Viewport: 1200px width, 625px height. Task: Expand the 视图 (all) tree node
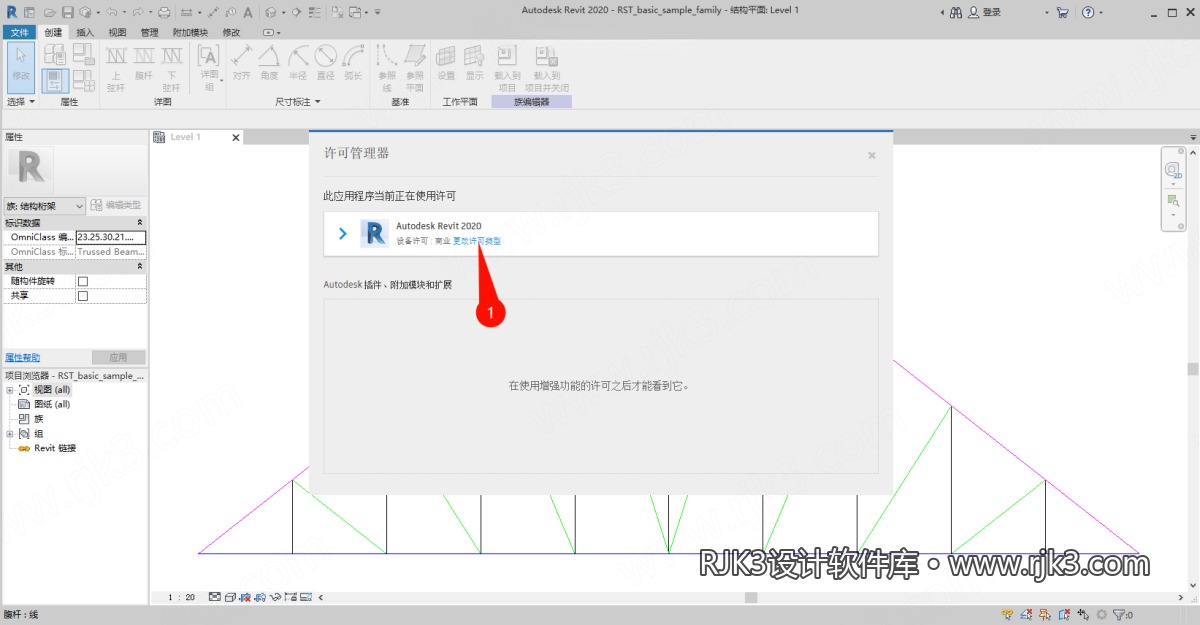point(10,390)
